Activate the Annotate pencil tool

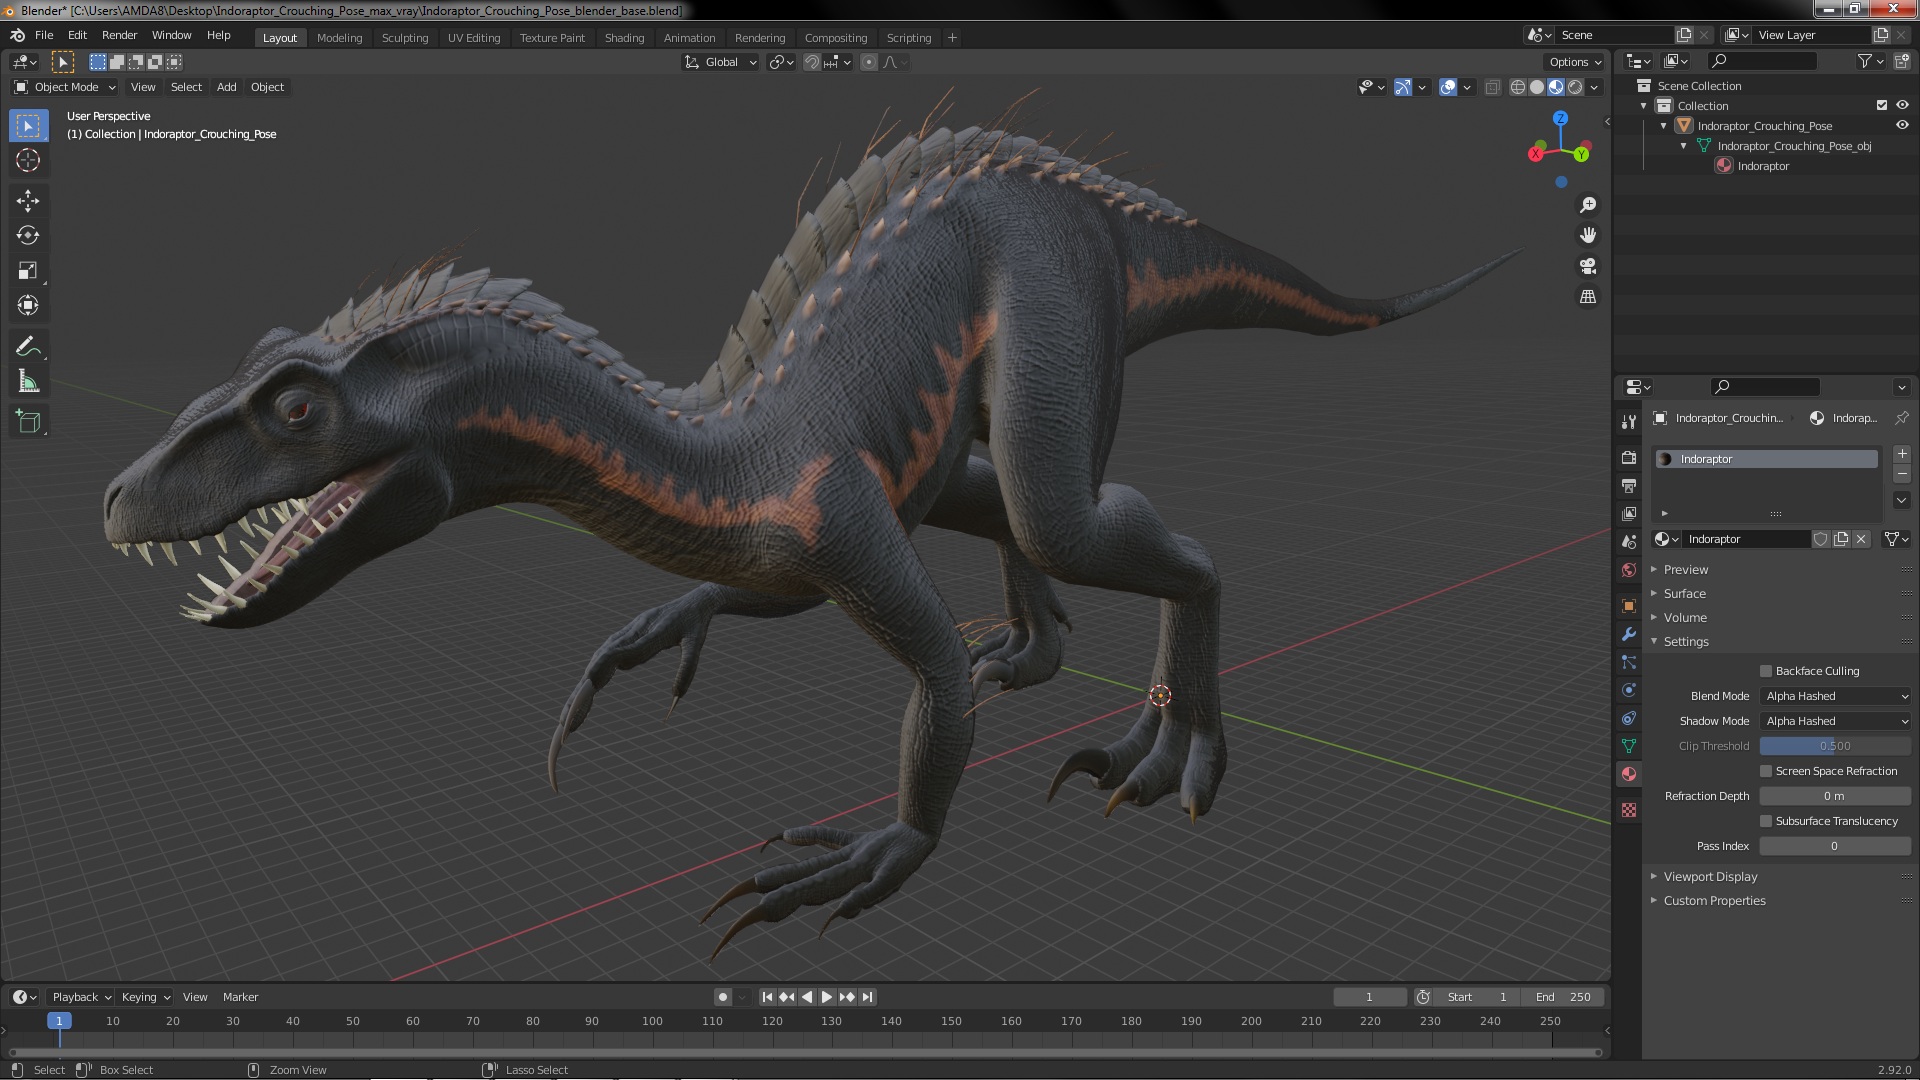click(28, 347)
